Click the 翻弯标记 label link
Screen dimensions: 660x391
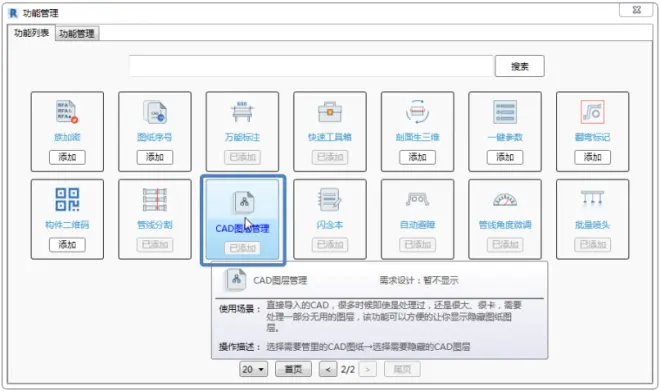pos(593,137)
